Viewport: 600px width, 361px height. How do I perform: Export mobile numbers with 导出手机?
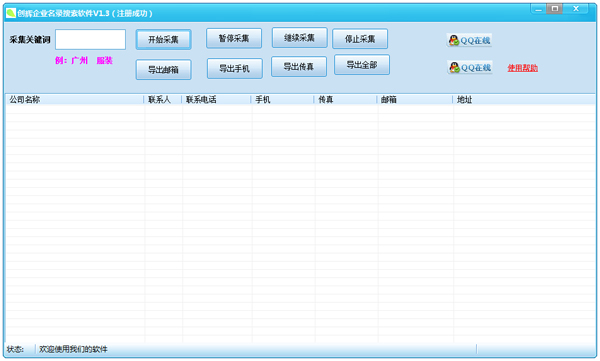click(235, 69)
